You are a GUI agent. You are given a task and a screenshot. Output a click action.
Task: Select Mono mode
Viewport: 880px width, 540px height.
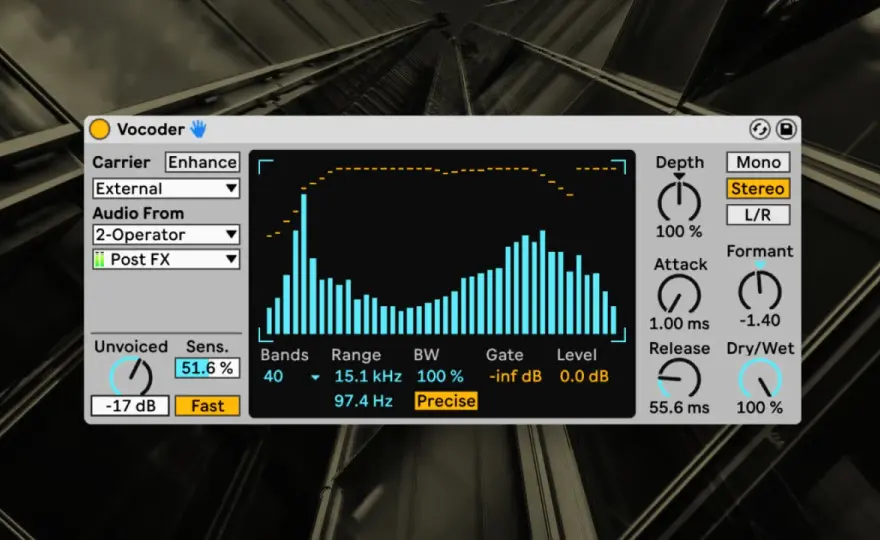(758, 162)
